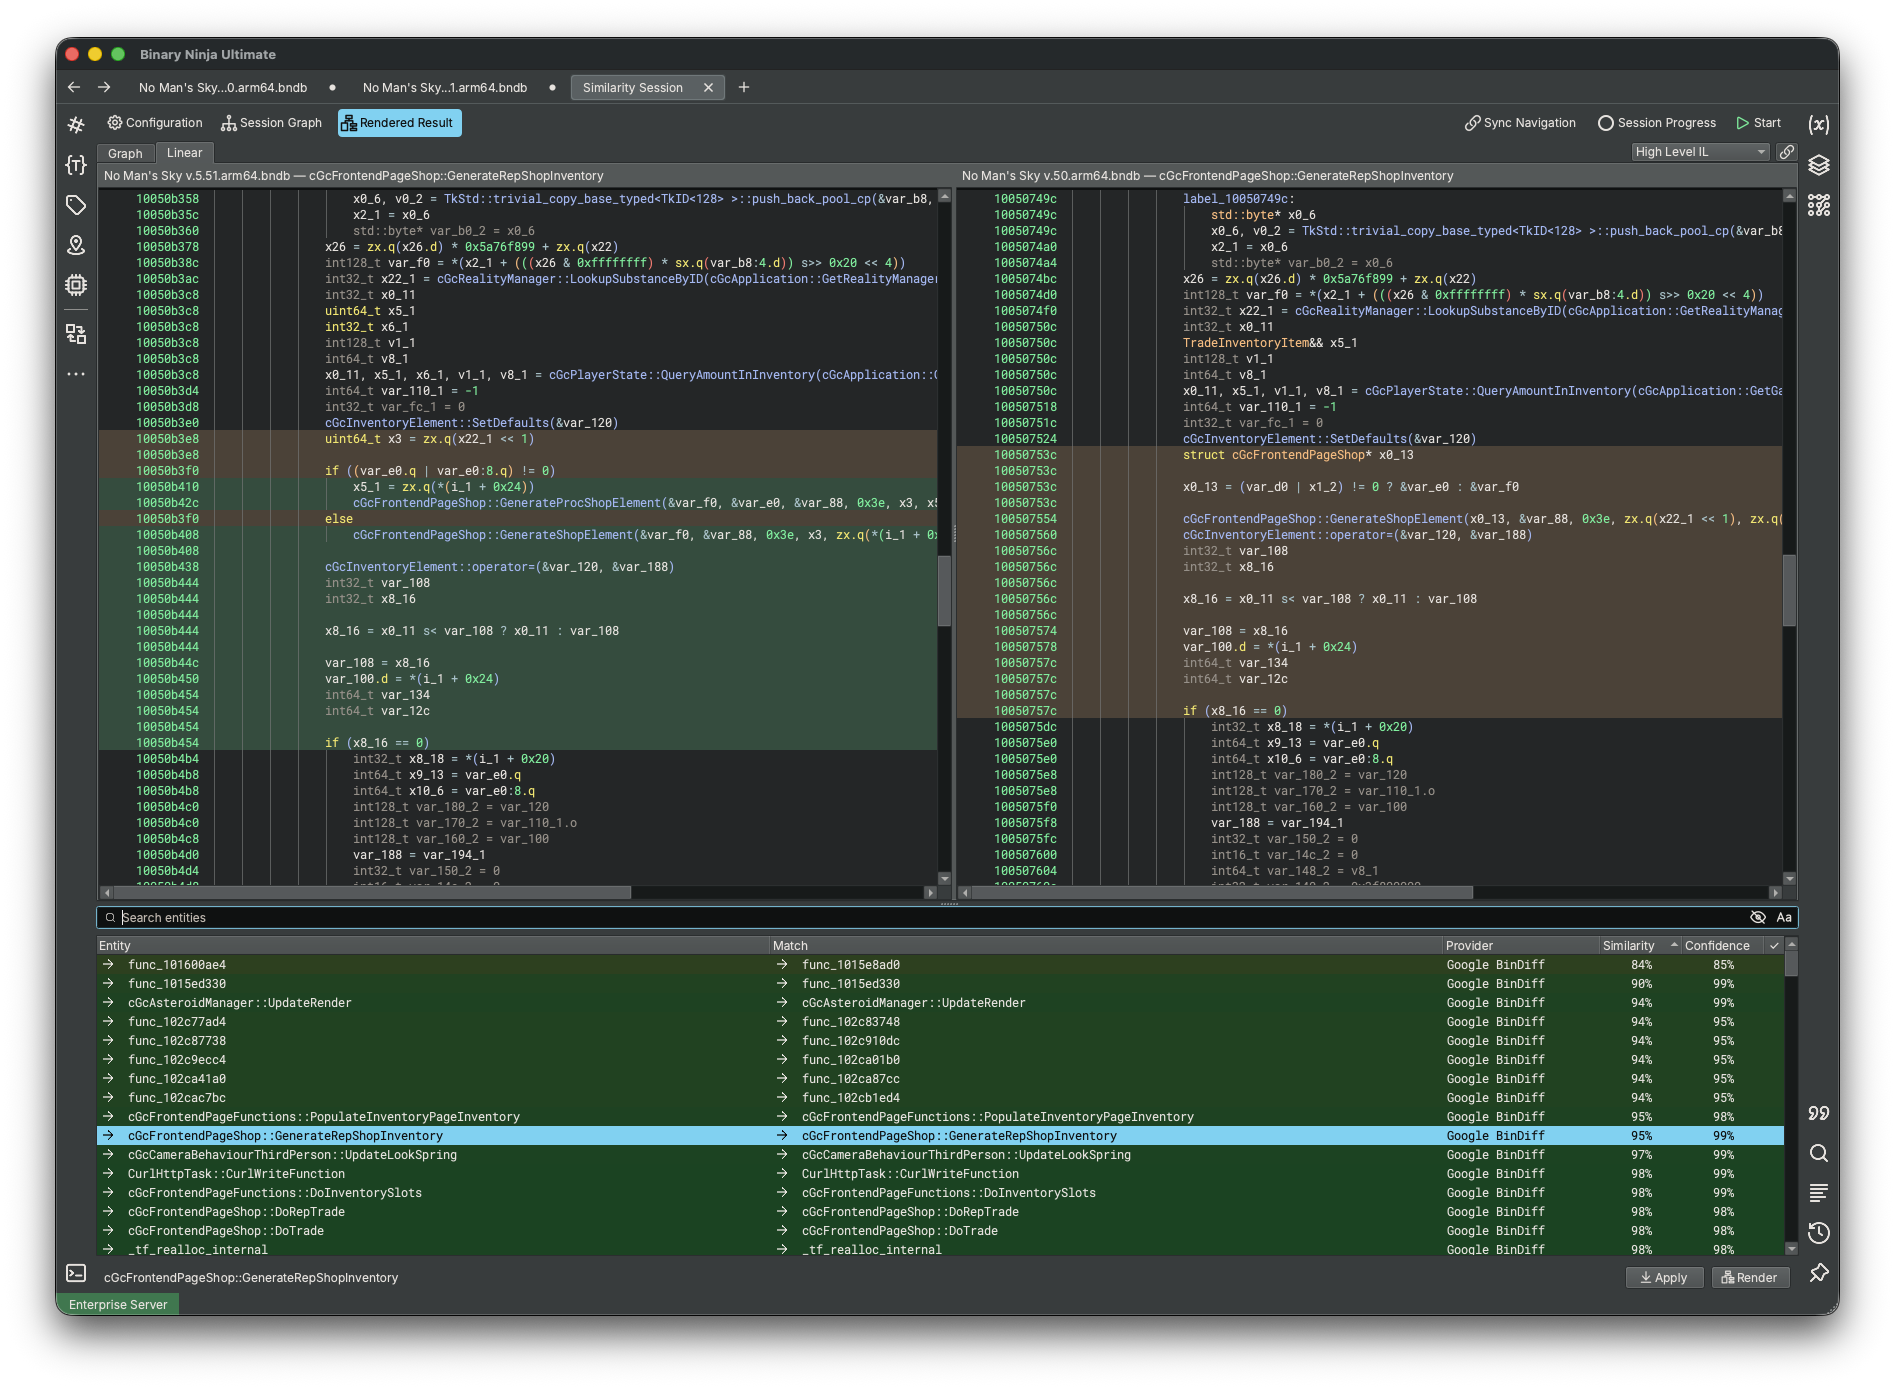This screenshot has width=1895, height=1389.
Task: Toggle Session Progress
Action: pyautogui.click(x=1657, y=123)
